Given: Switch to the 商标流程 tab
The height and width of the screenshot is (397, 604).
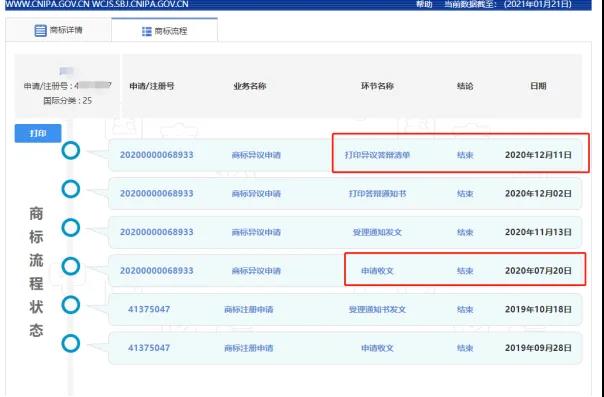Looking at the screenshot, I should pos(164,30).
